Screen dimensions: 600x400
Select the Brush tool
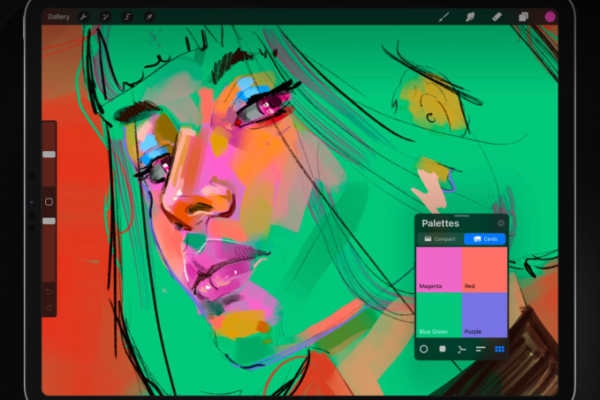pyautogui.click(x=444, y=17)
